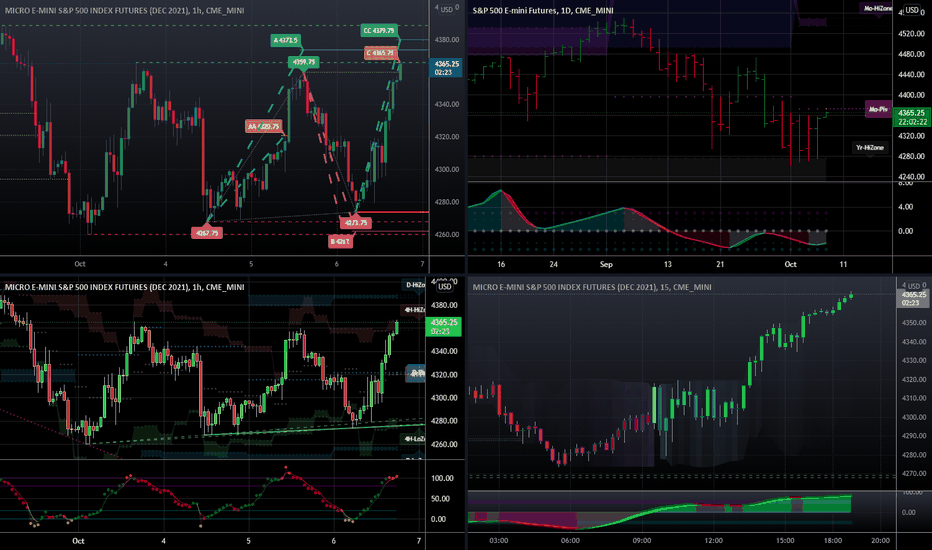Click the 4480.00 price level on the 1D chart
Image resolution: width=932 pixels, height=550 pixels.
(x=911, y=54)
